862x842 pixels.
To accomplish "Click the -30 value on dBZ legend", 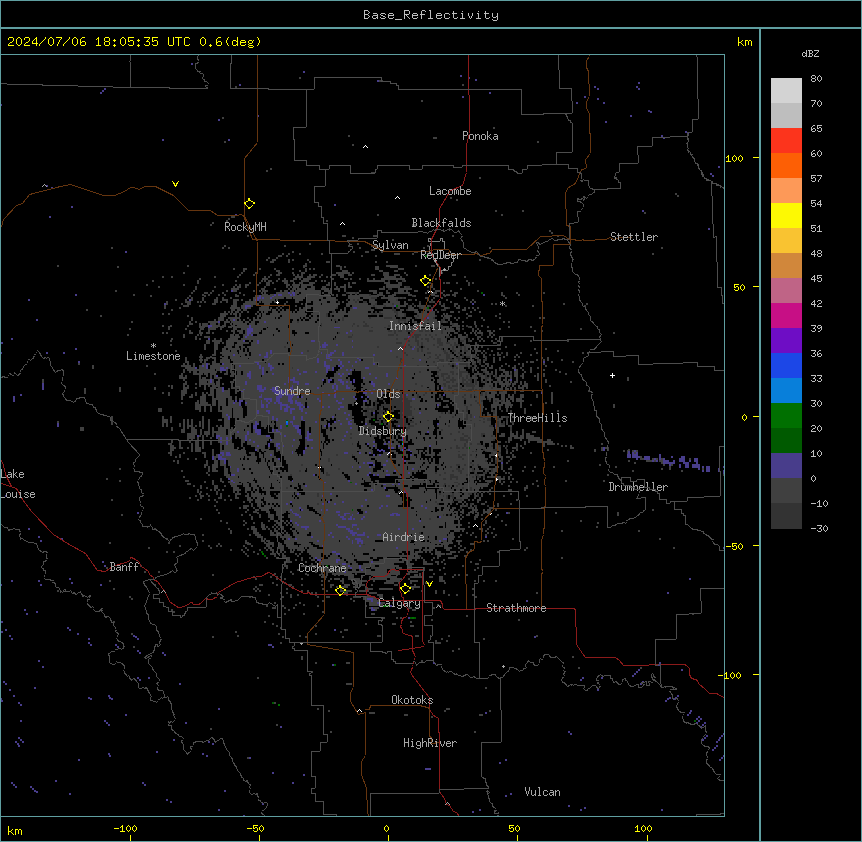I will [819, 528].
